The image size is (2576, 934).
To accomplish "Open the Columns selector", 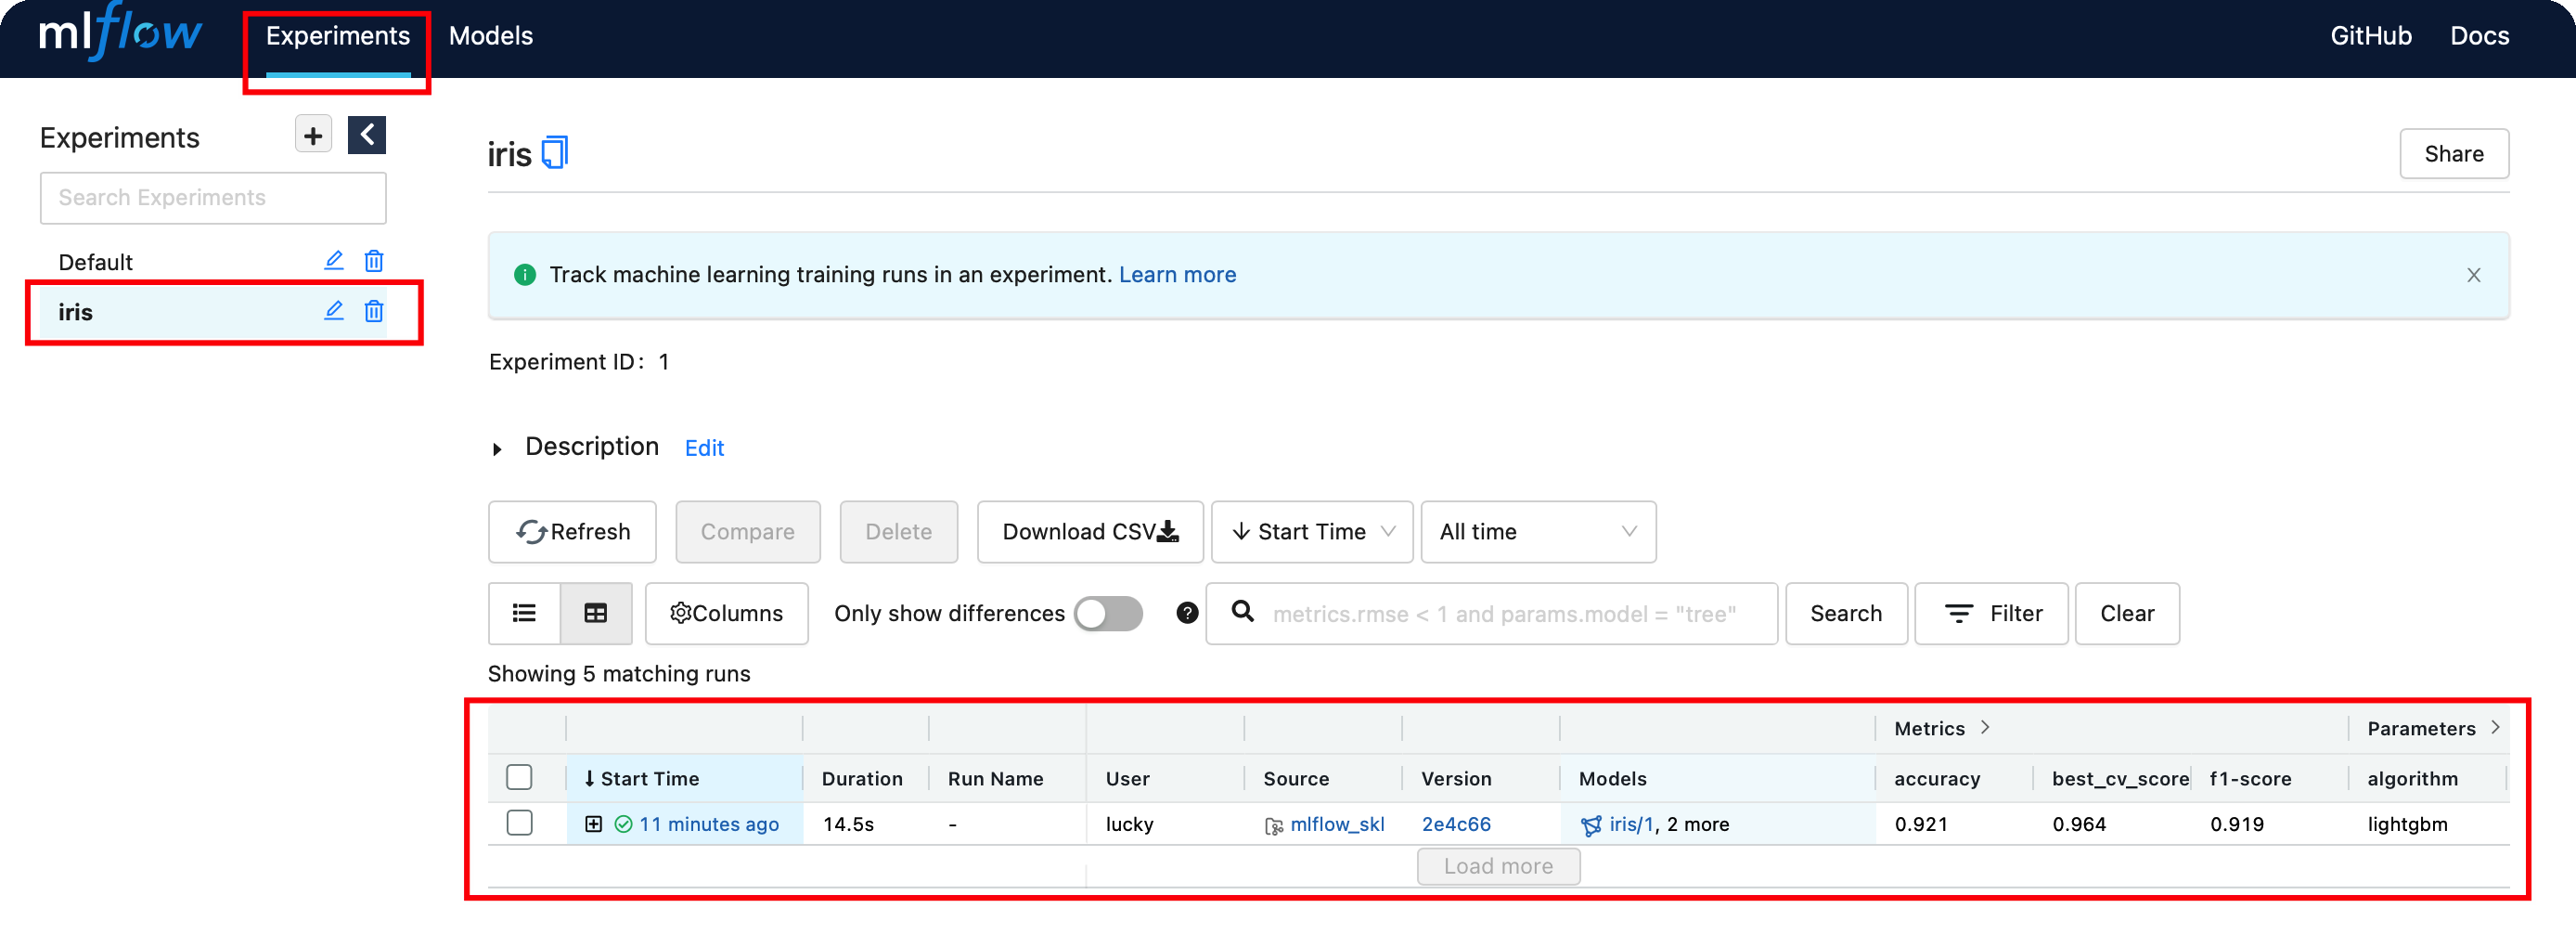I will [727, 613].
